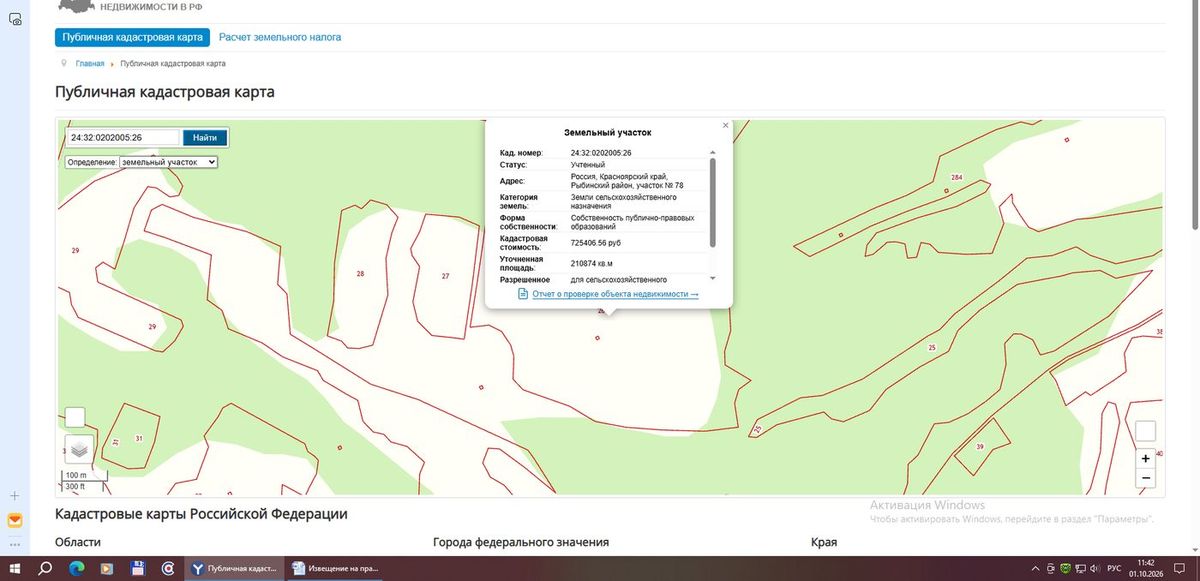Select the Публичная кадастровая карта tab

coord(133,37)
